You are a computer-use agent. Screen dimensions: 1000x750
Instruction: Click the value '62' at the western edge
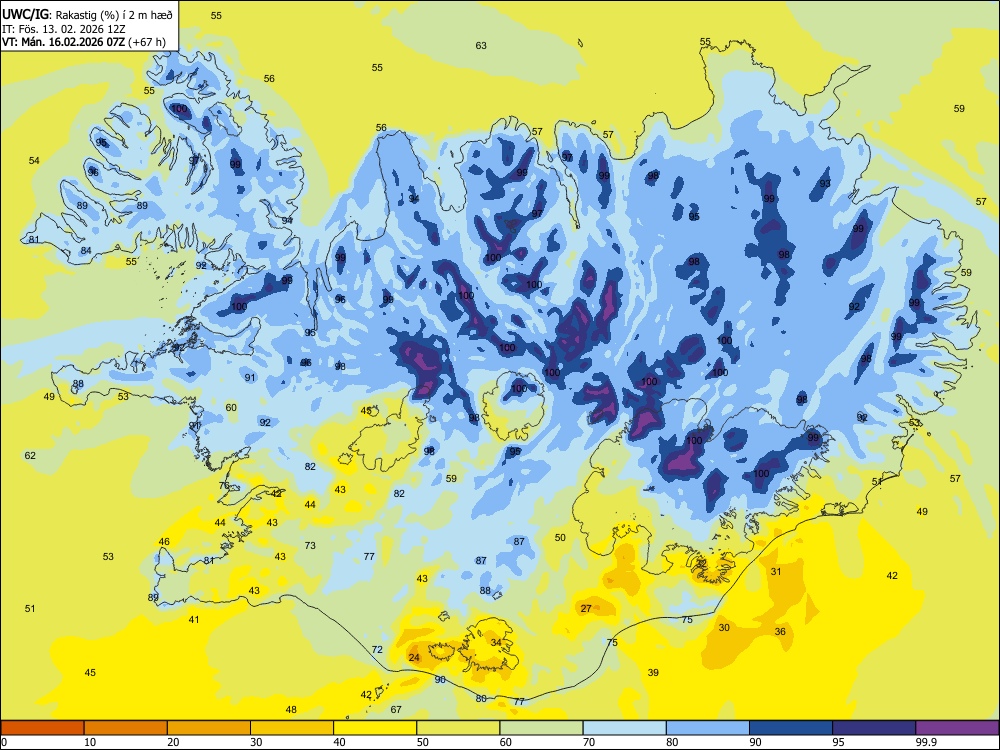tap(30, 455)
